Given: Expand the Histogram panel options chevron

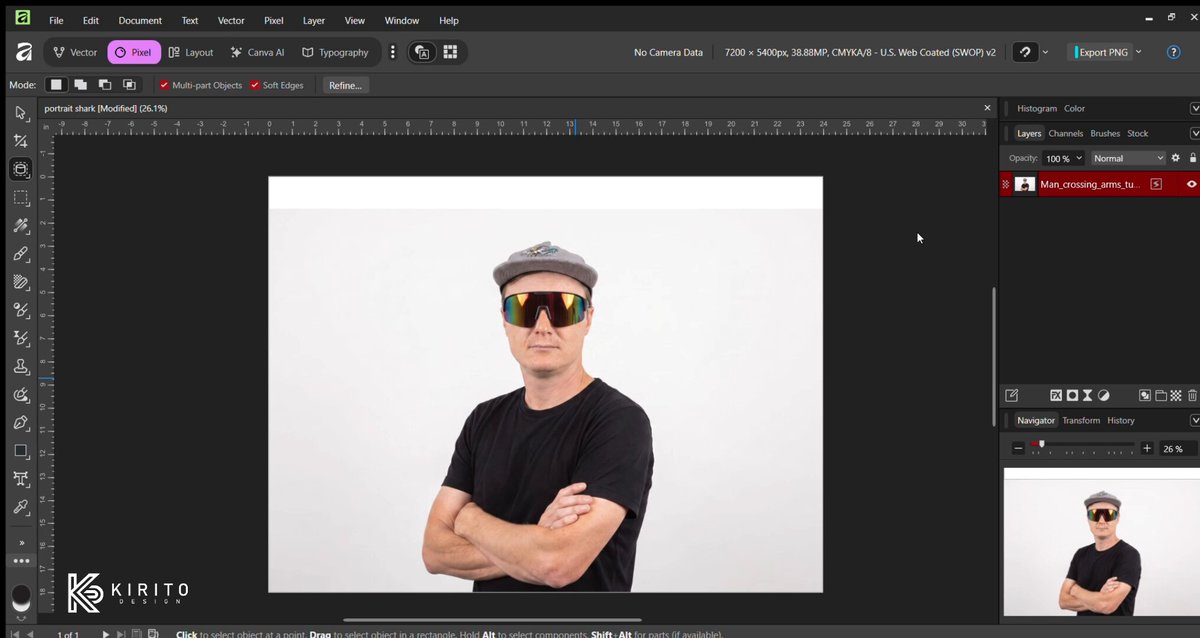Looking at the screenshot, I should point(1194,108).
